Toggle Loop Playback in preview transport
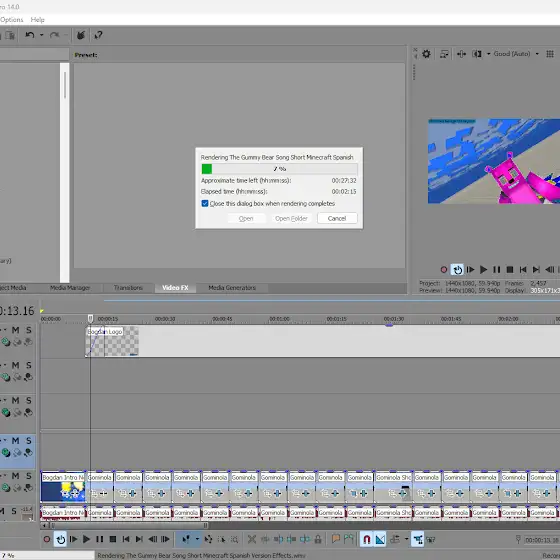The height and width of the screenshot is (560, 560). 457,270
